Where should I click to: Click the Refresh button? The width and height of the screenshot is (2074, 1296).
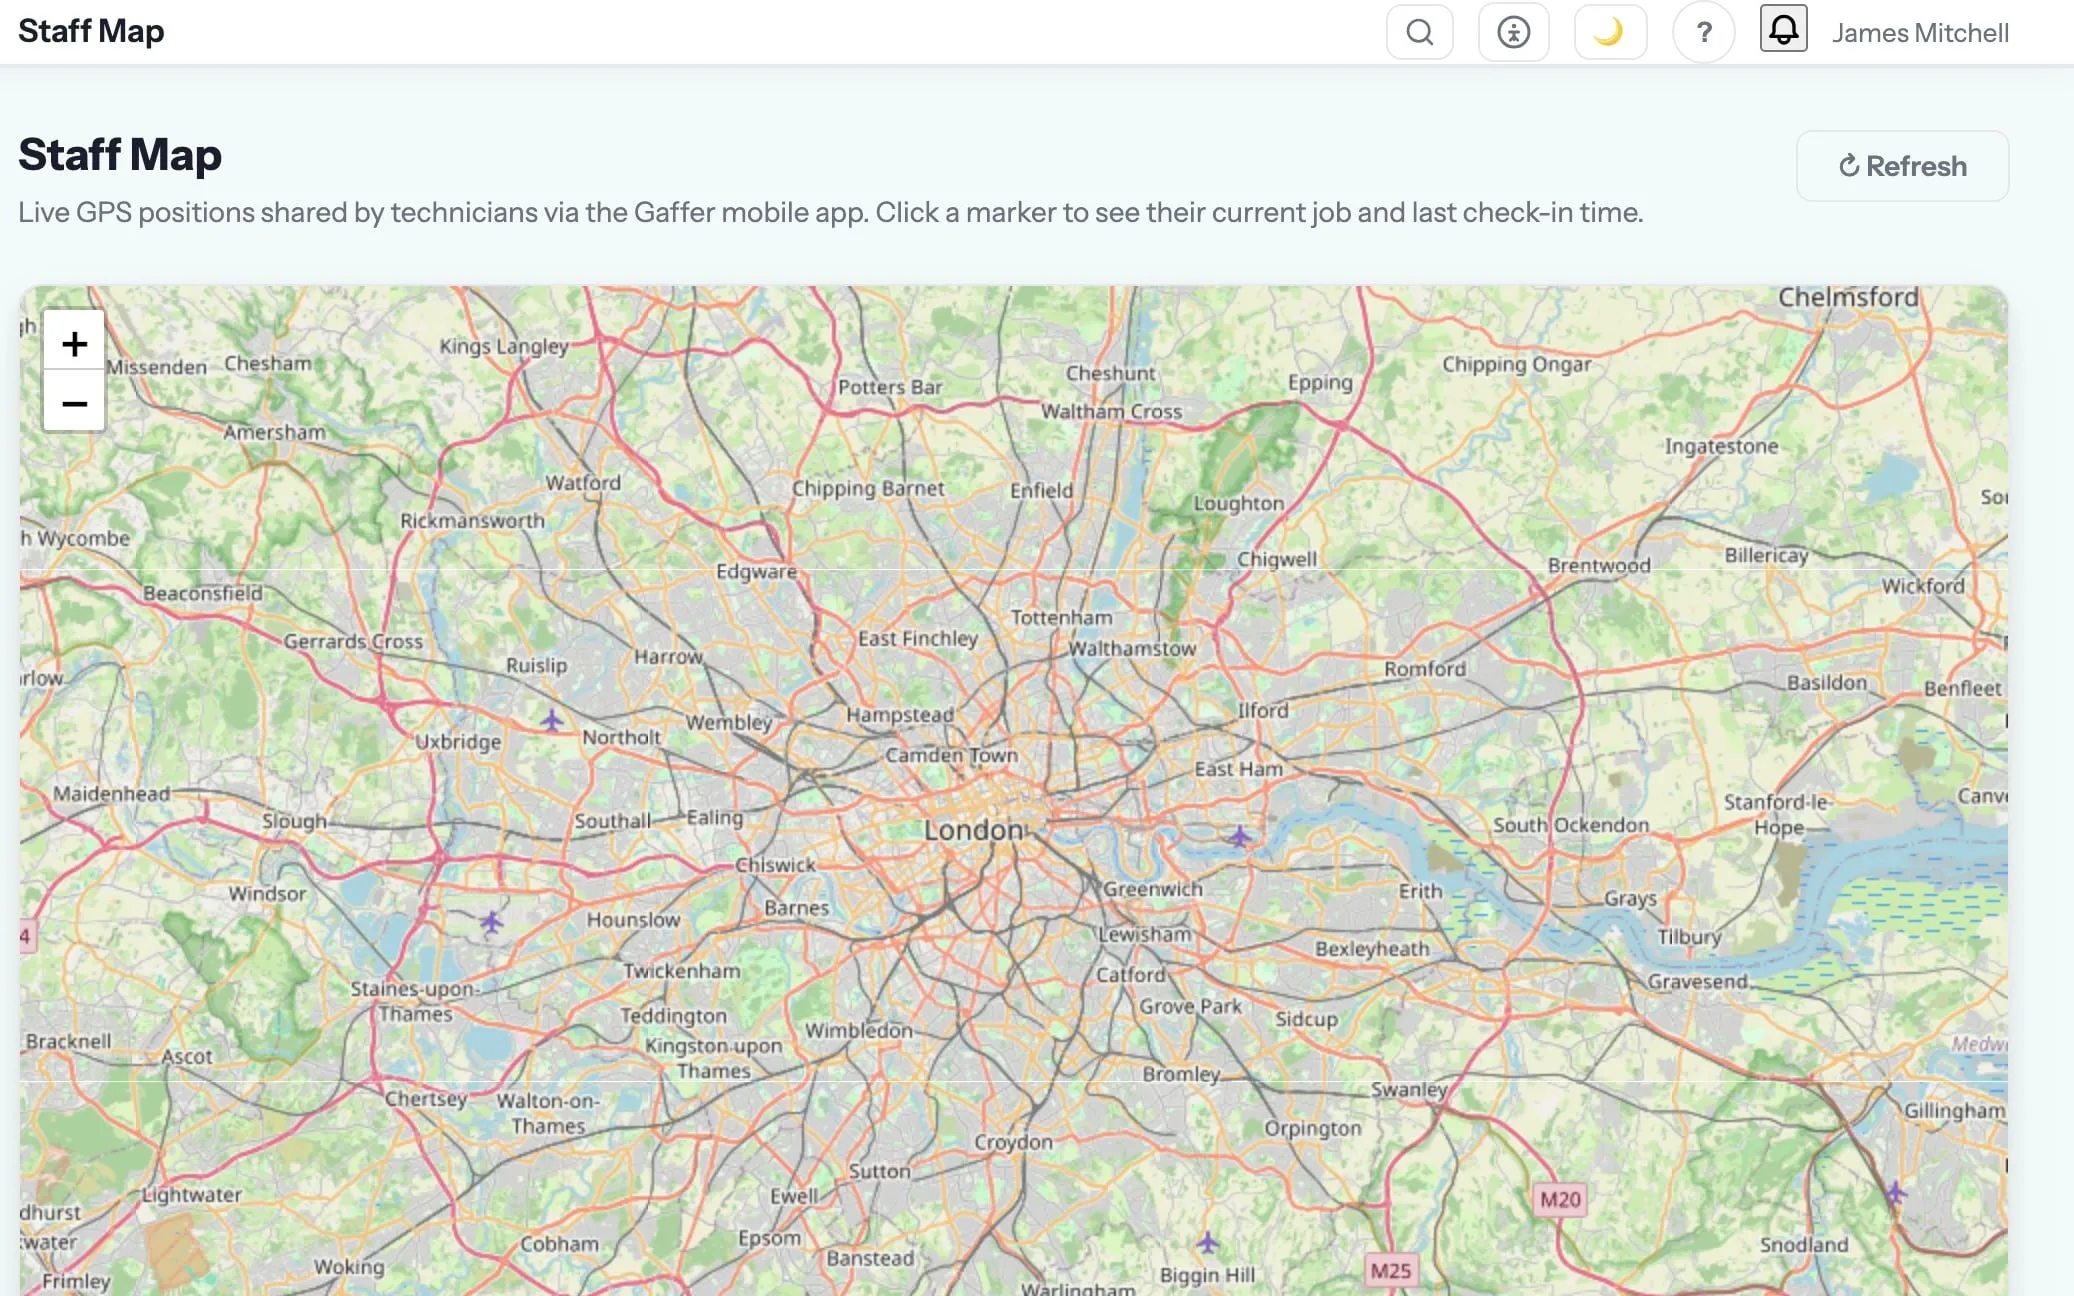1902,166
